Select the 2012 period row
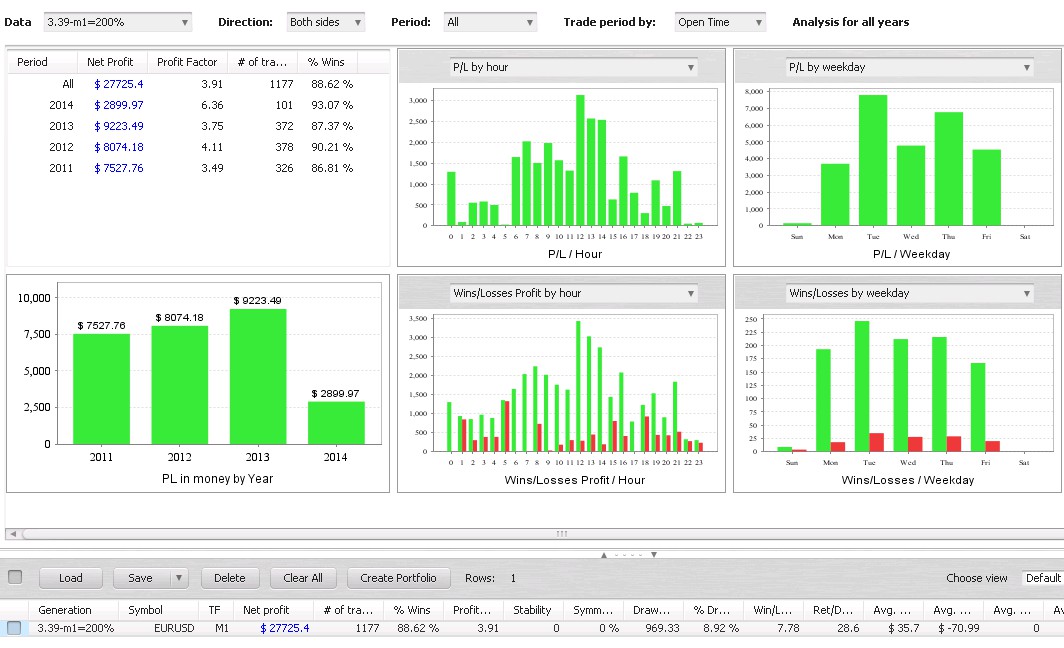The height and width of the screenshot is (648, 1064). coord(198,147)
